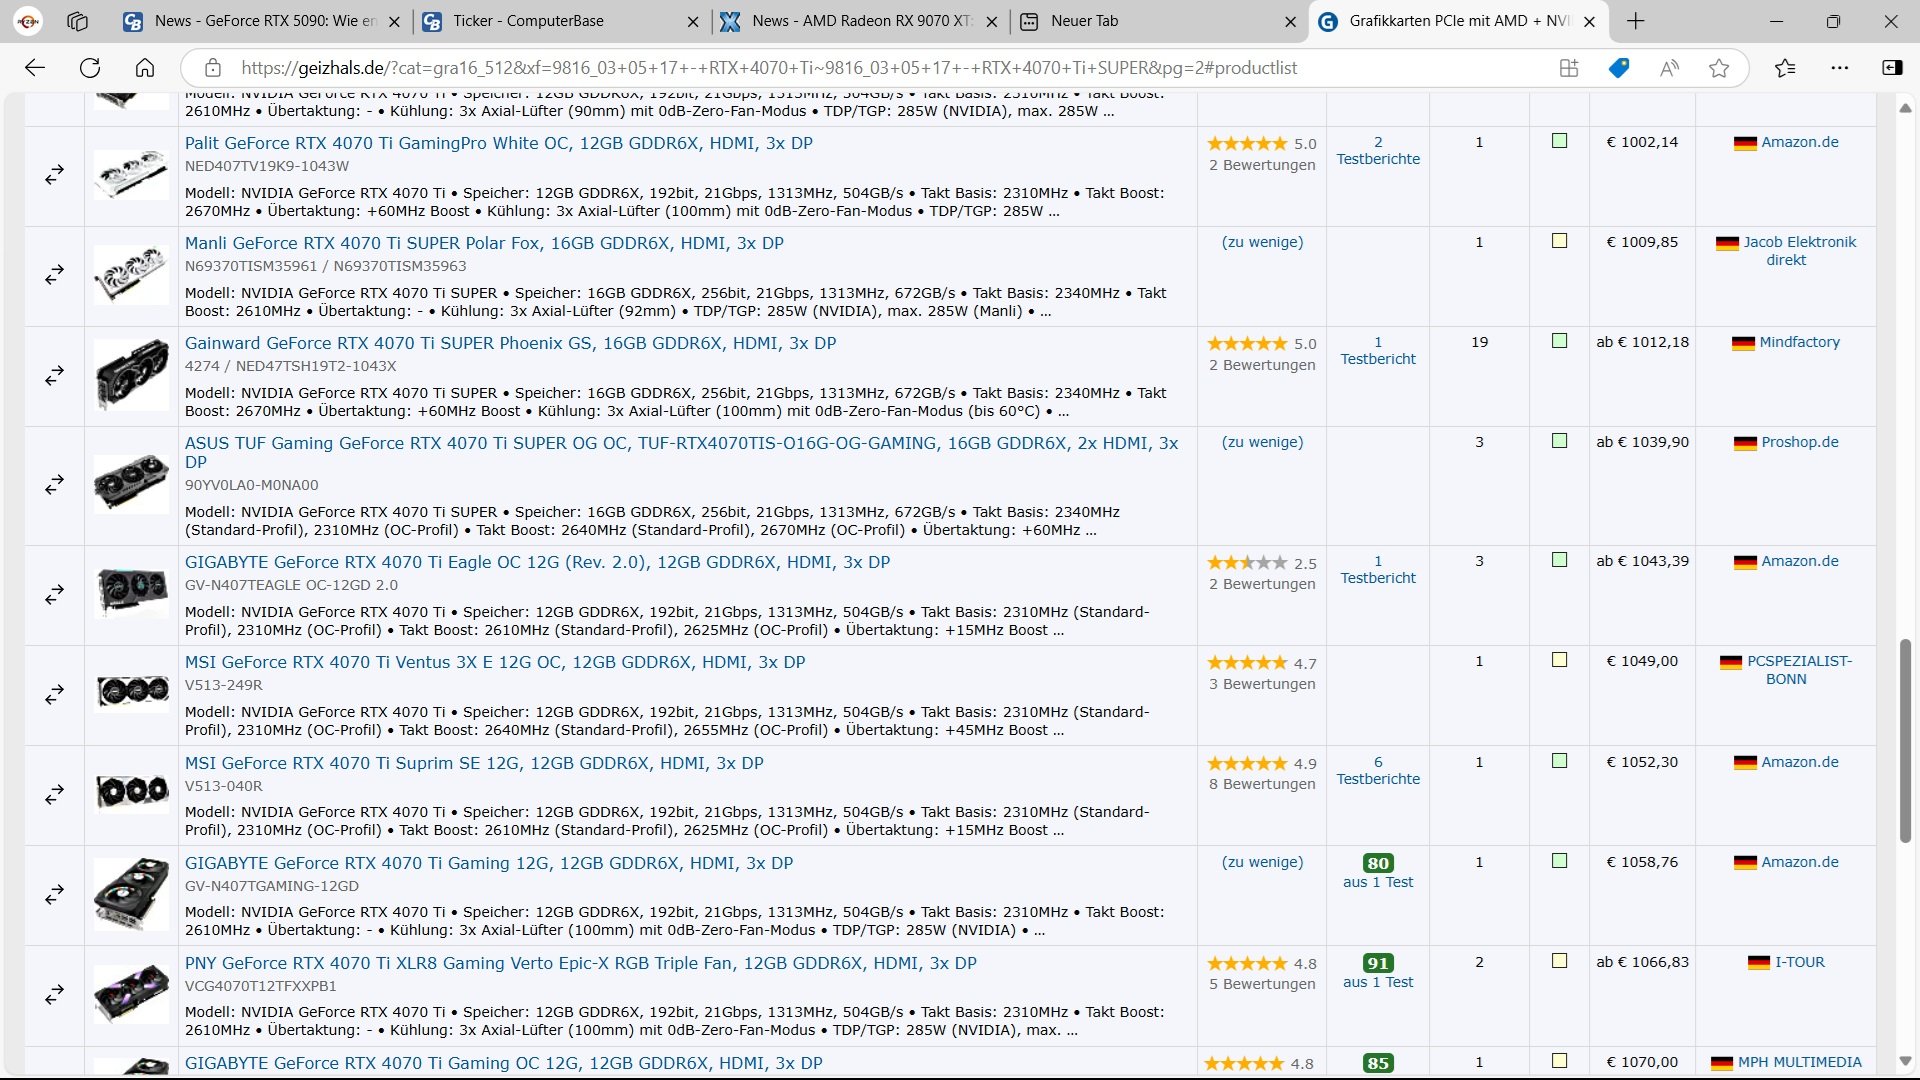Switch to News - AMD Radeon RX 9070 tab
The image size is (1920, 1080).
click(x=860, y=21)
